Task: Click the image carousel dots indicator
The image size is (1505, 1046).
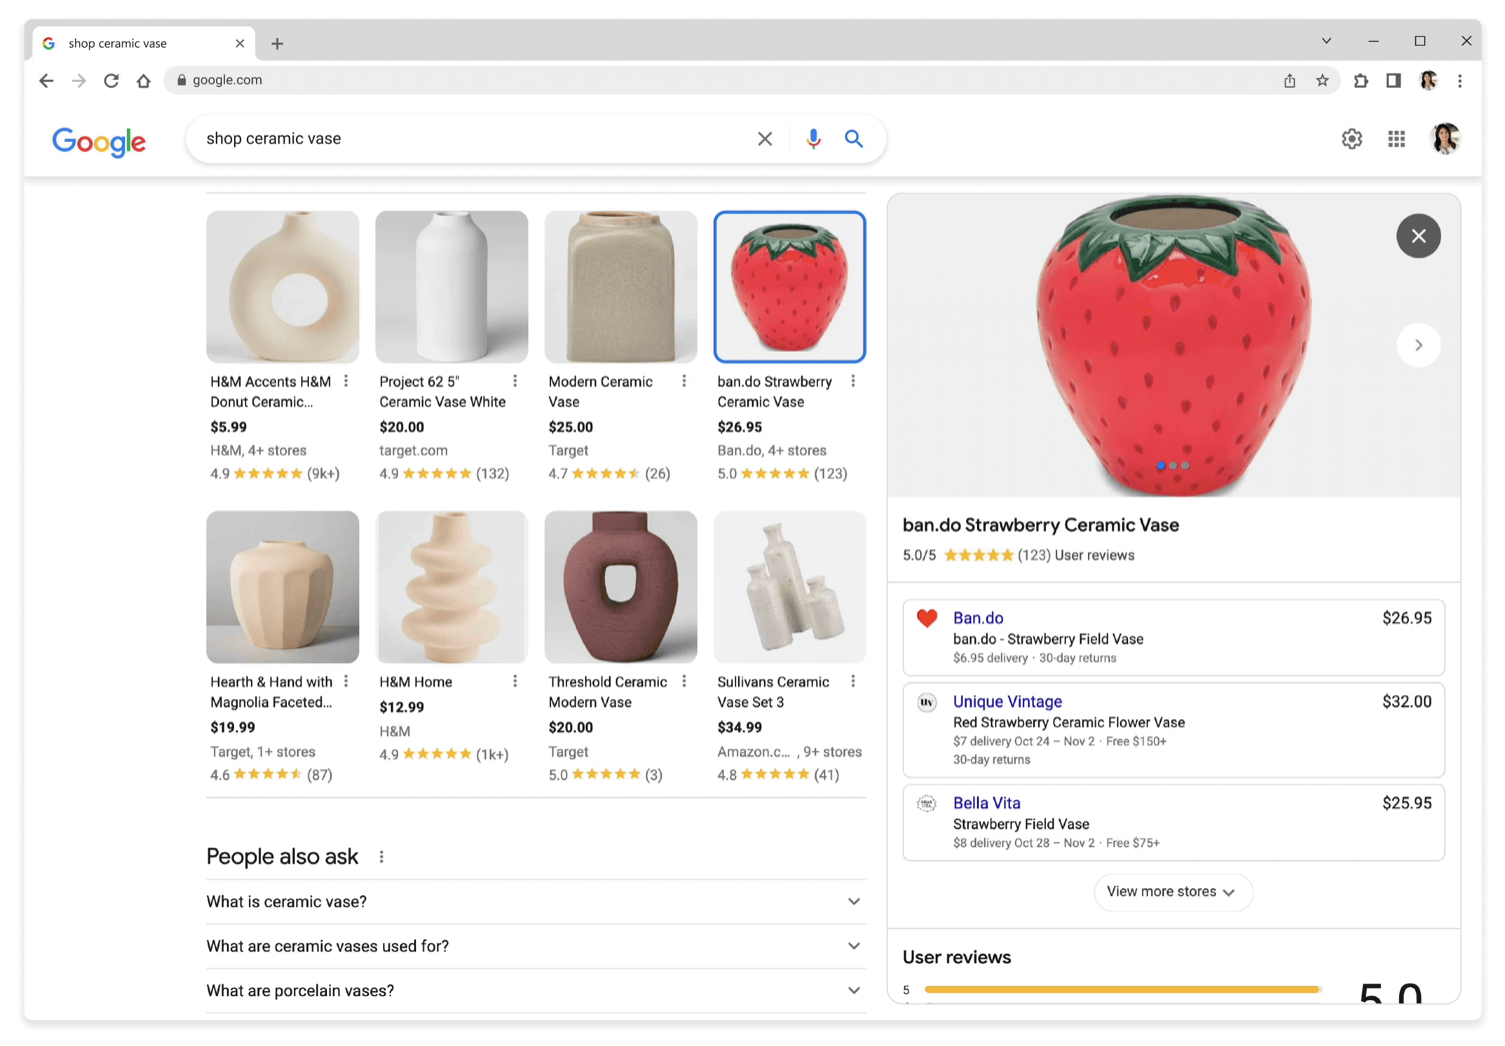Action: [x=1173, y=465]
